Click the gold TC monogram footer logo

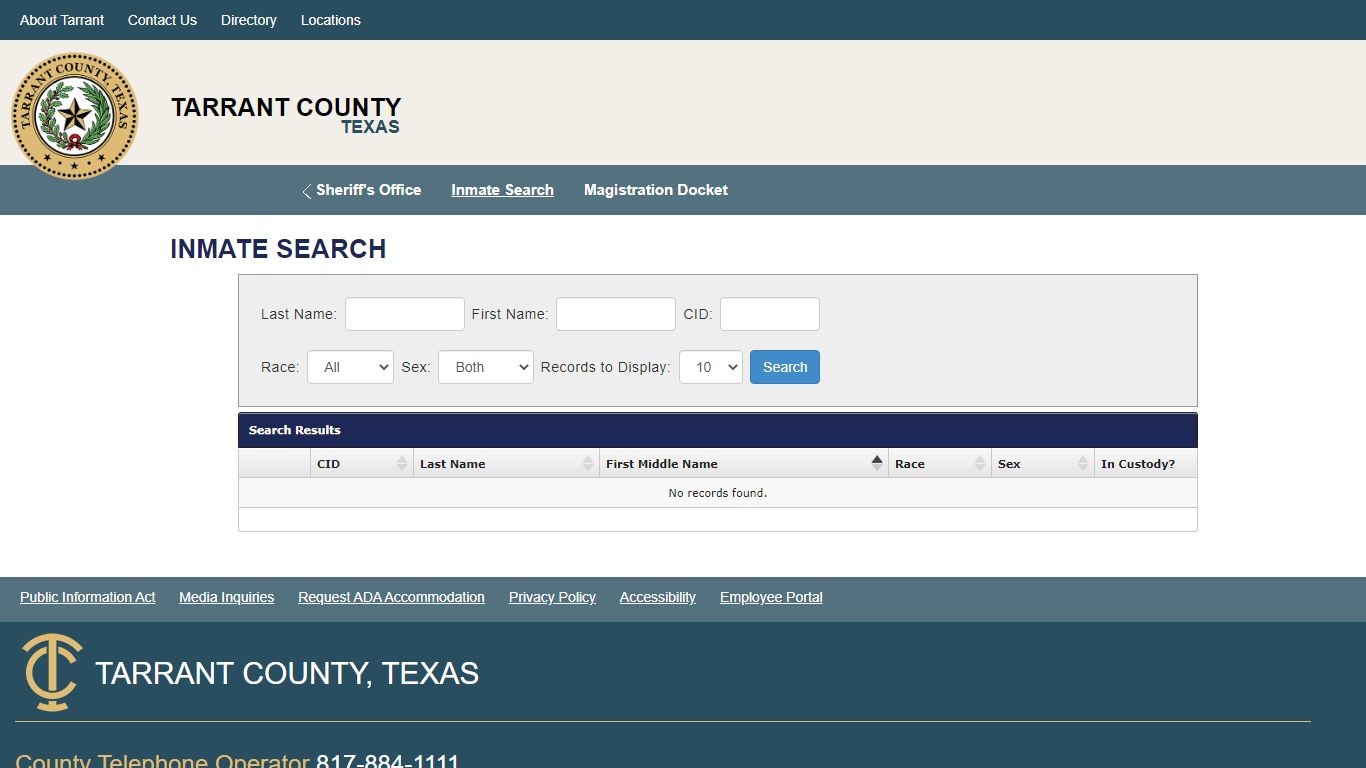(52, 672)
